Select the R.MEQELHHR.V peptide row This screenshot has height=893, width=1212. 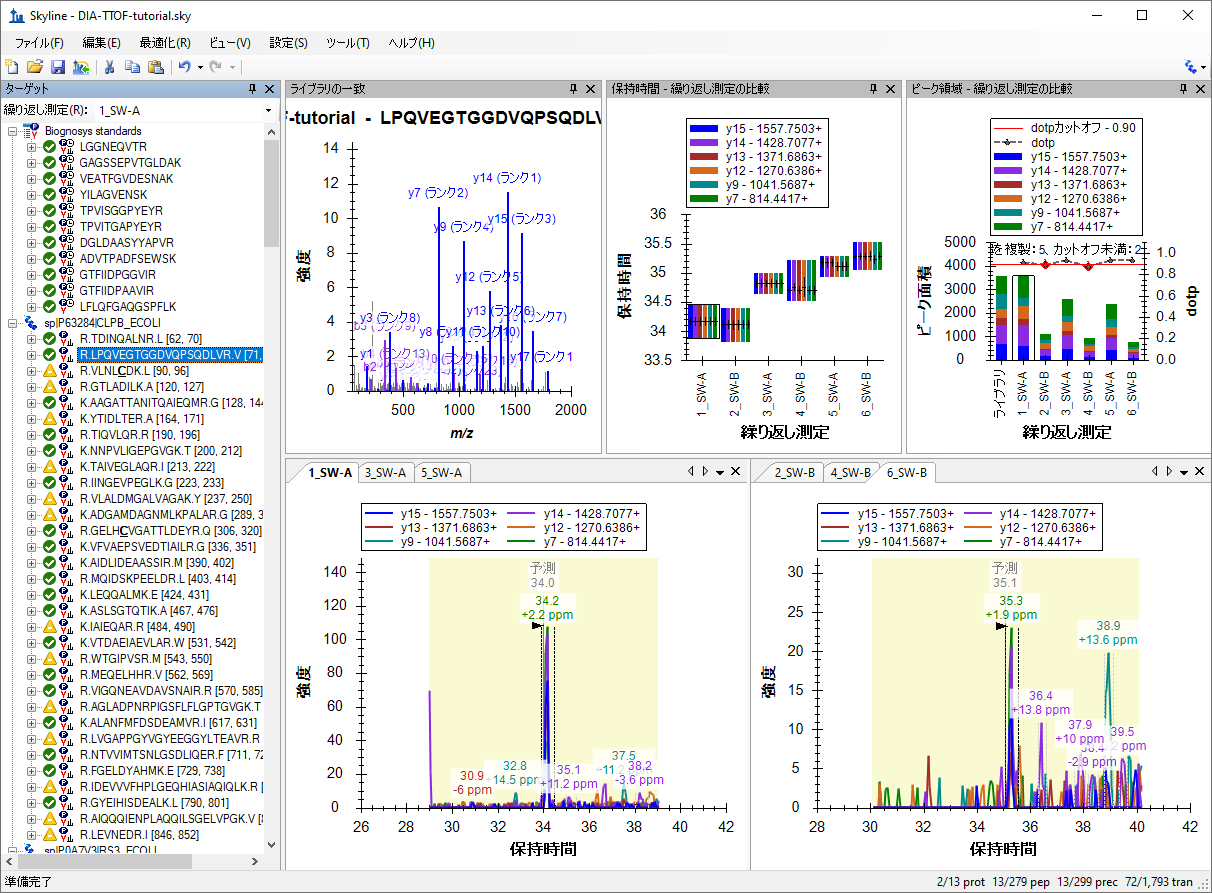tap(146, 675)
